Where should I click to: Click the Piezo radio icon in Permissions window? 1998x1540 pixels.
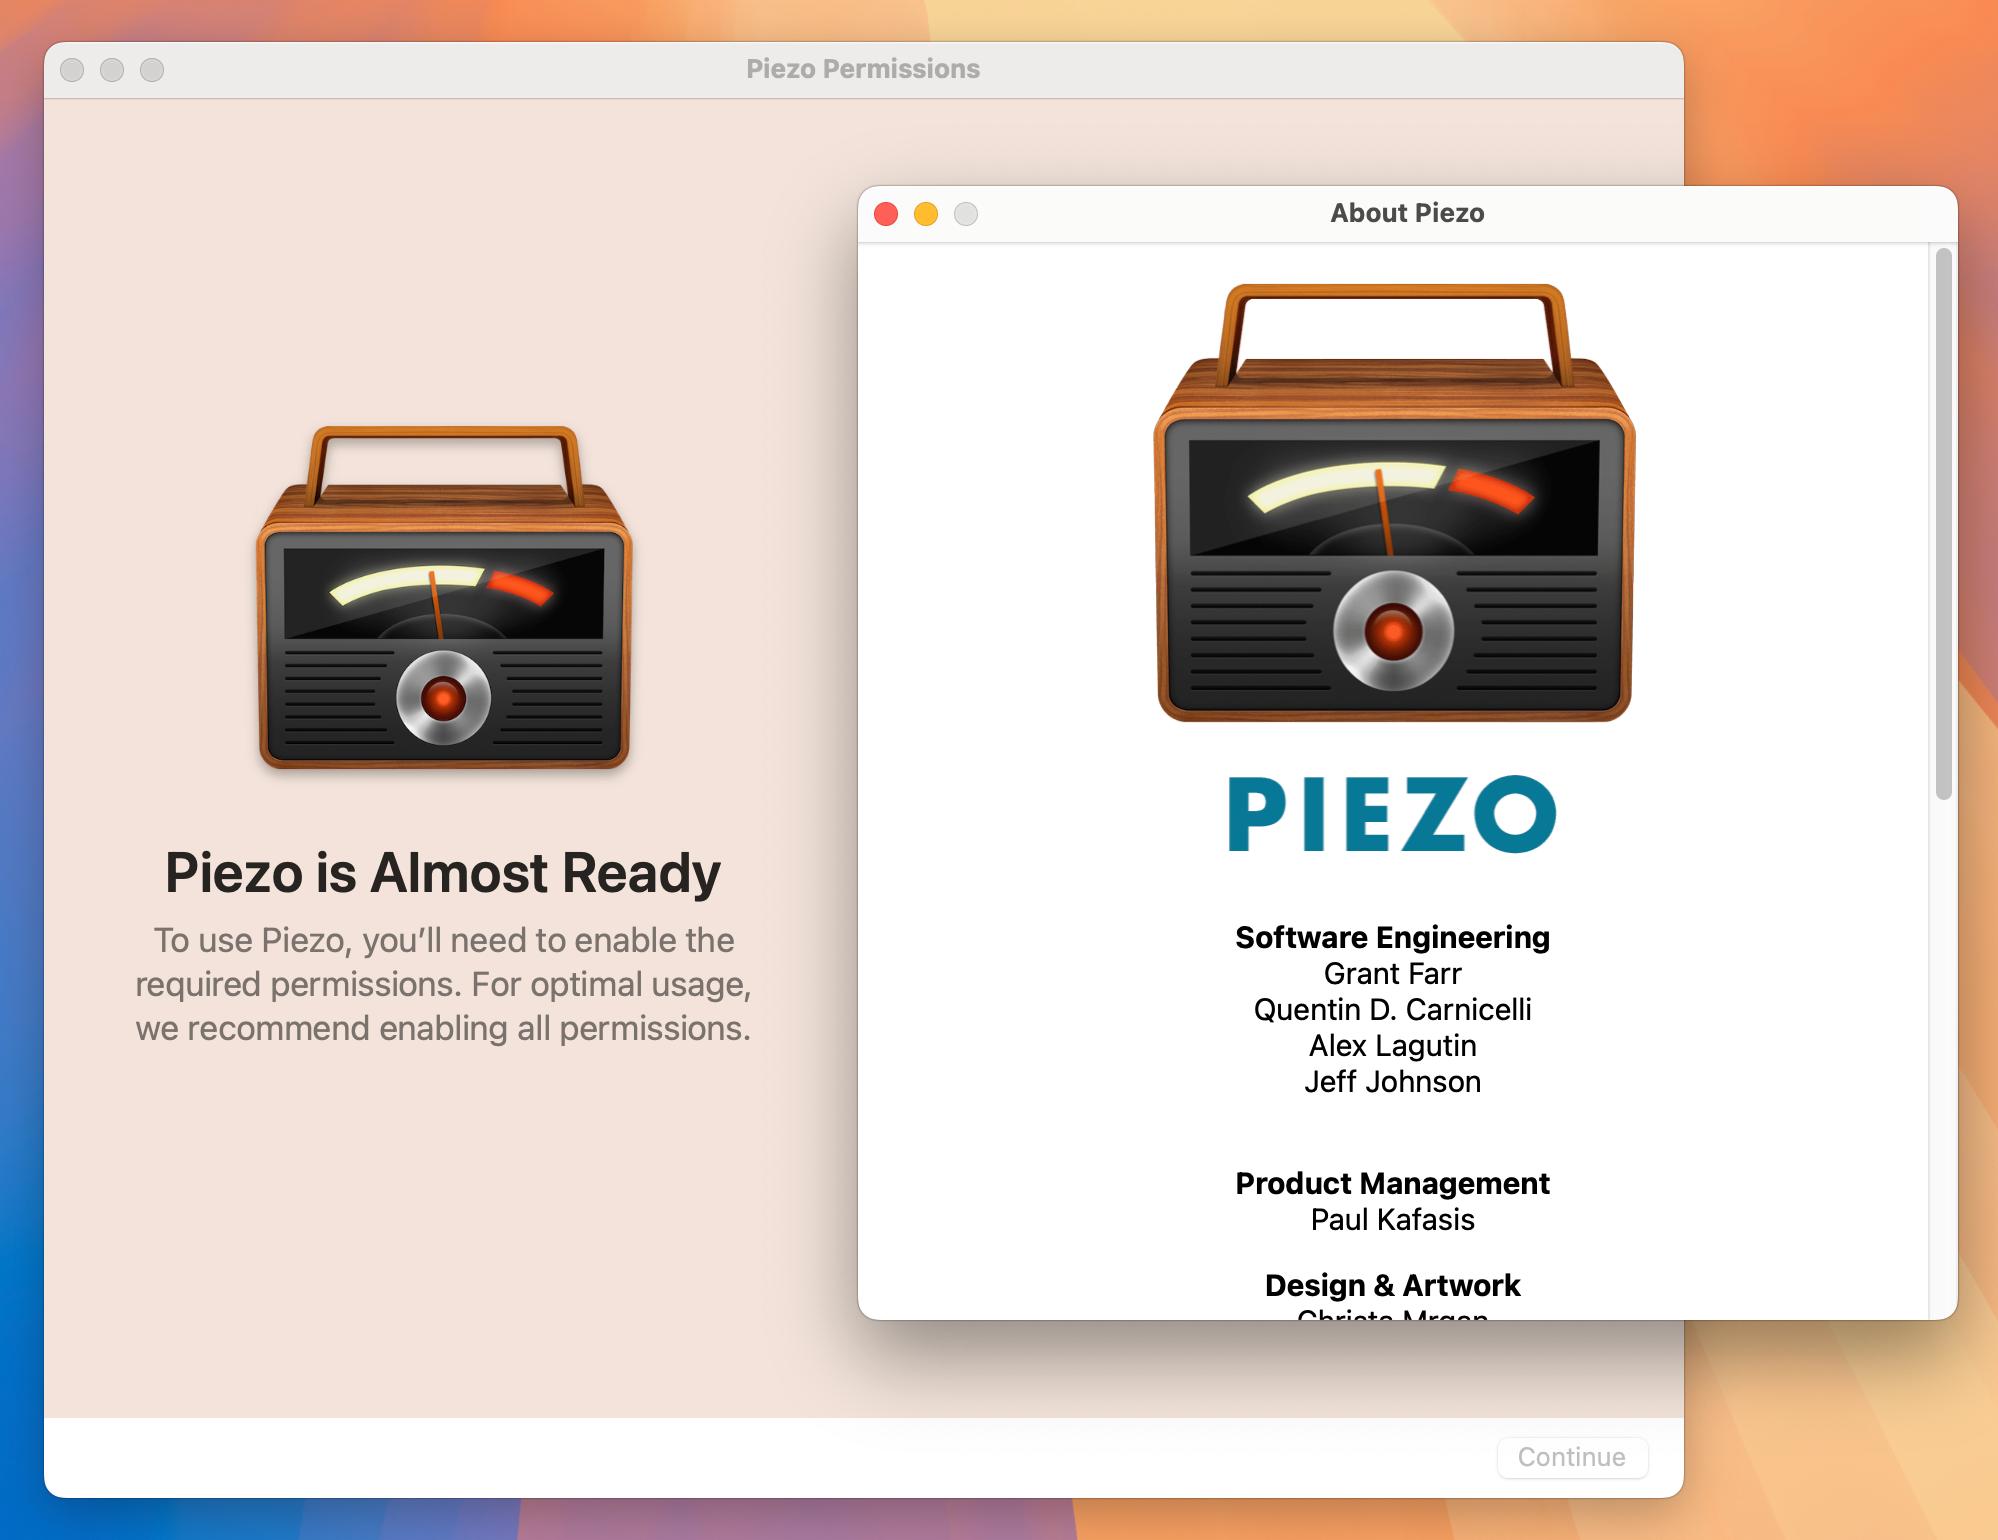point(444,598)
